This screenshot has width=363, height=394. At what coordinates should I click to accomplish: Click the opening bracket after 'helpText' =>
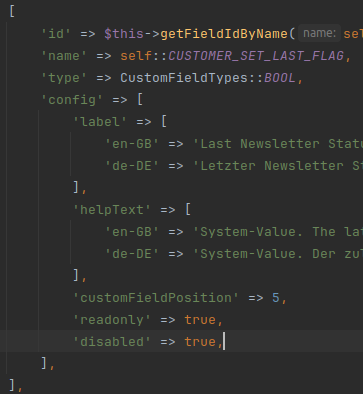[x=188, y=210]
